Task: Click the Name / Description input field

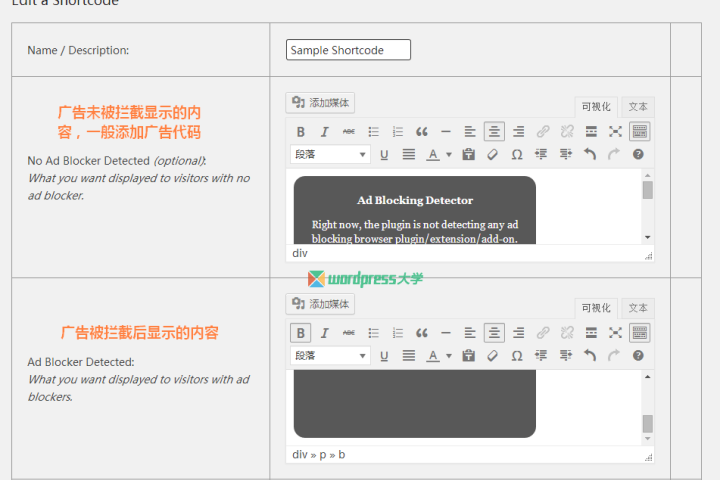Action: click(348, 50)
